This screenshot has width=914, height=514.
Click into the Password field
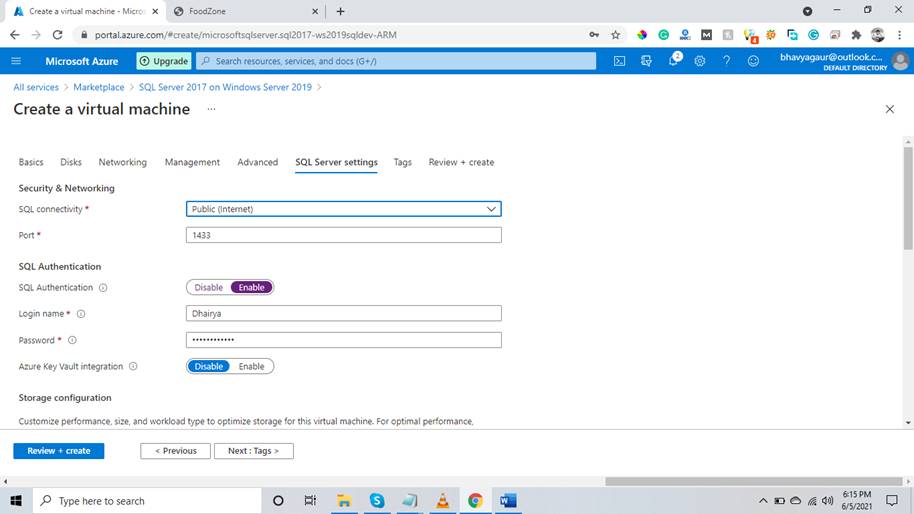pos(343,340)
